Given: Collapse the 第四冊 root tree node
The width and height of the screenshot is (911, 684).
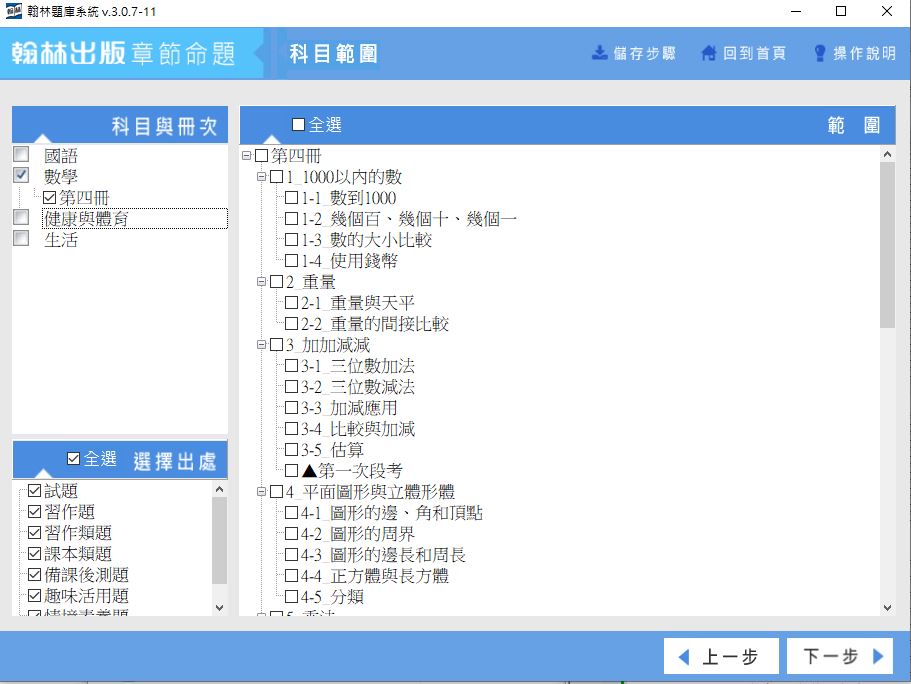Looking at the screenshot, I should click(x=246, y=156).
